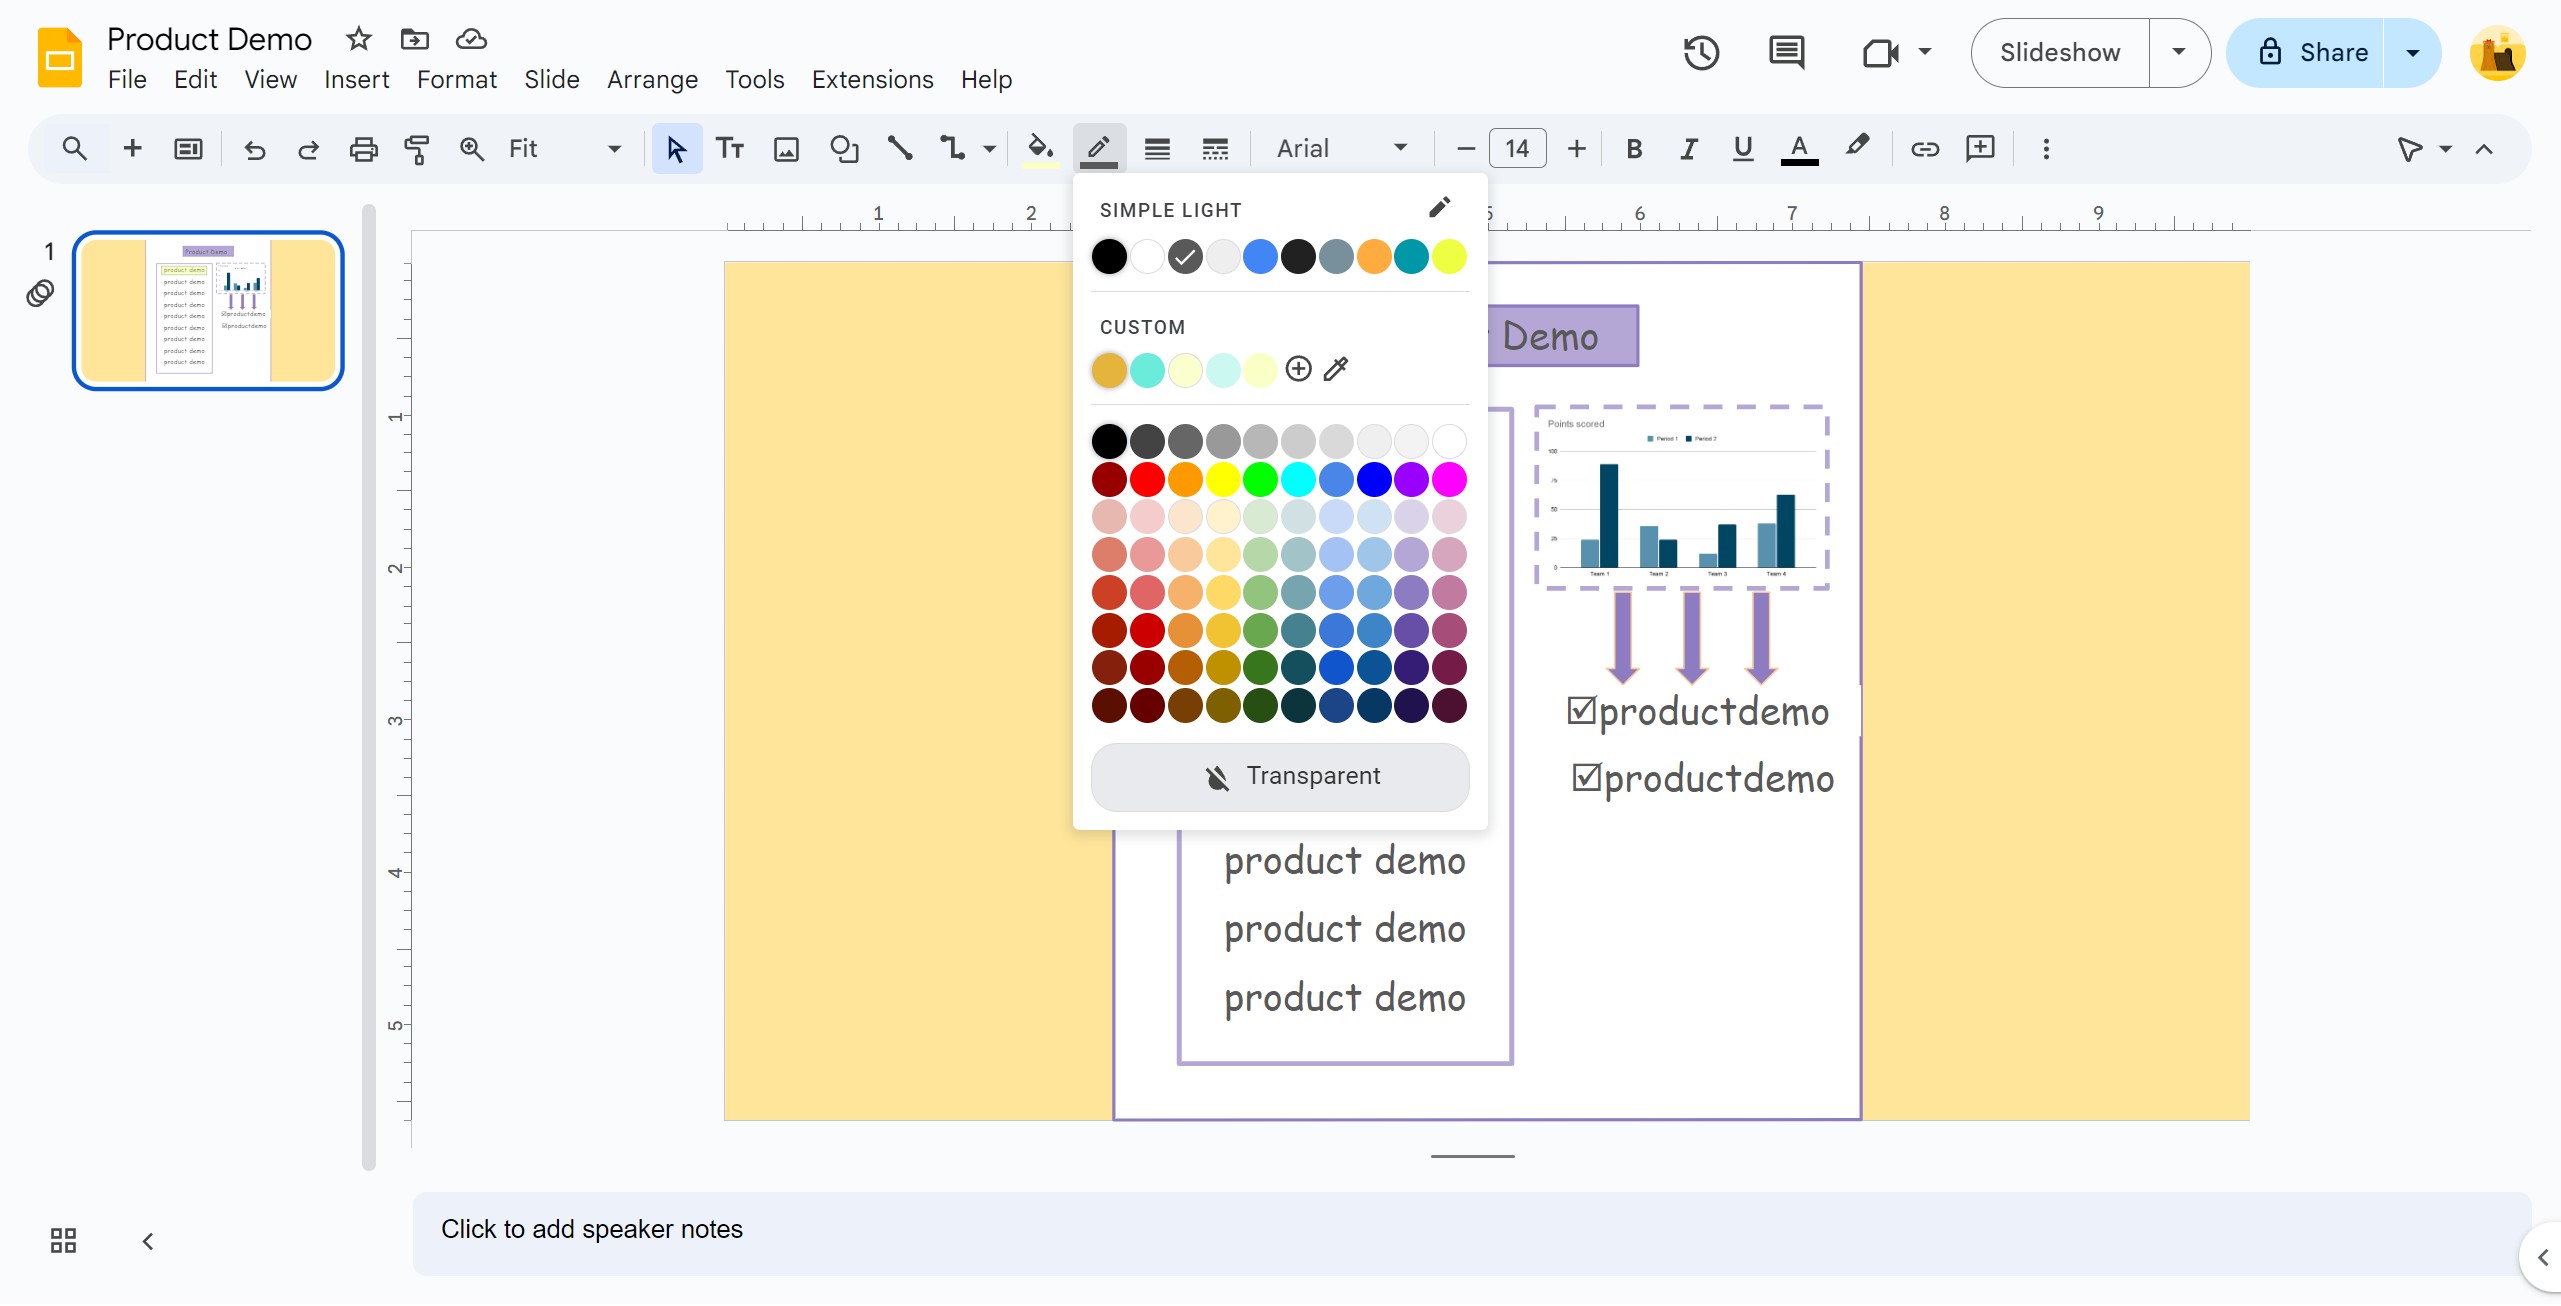Expand the video call camera dropdown
The width and height of the screenshot is (2561, 1306).
coord(1925,53)
